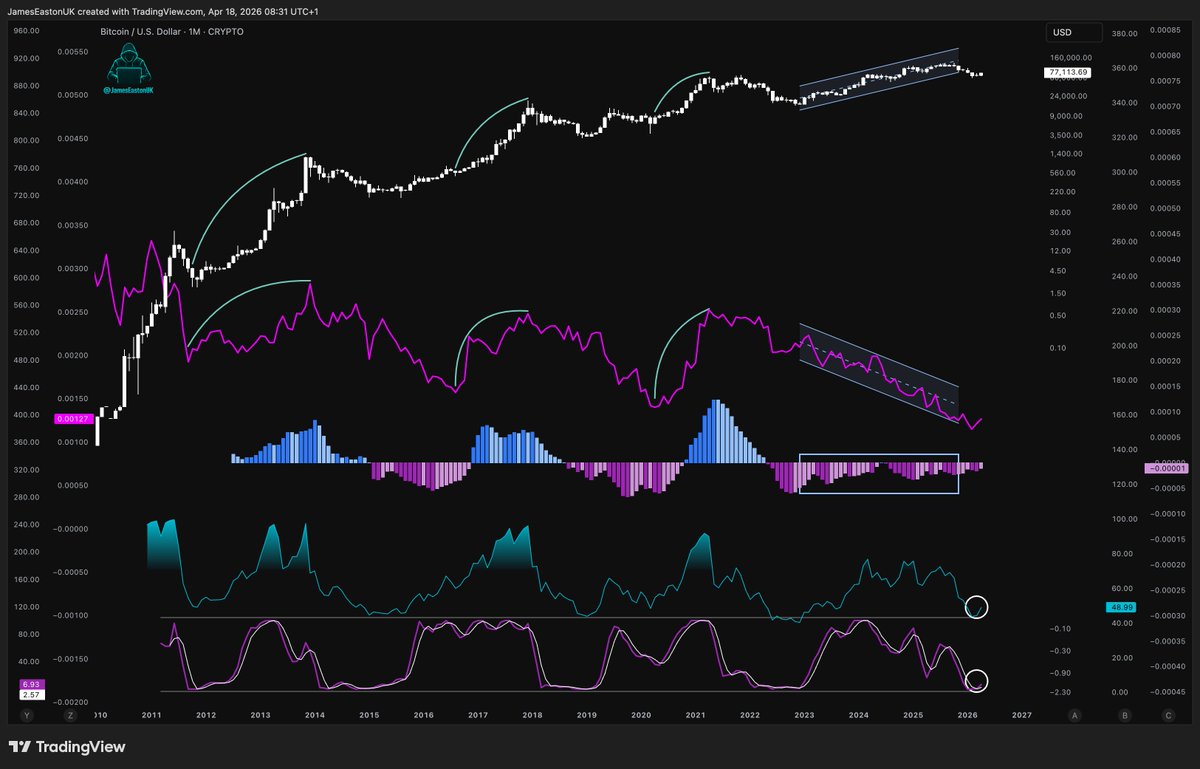The width and height of the screenshot is (1200, 769).
Task: Click the 2021 year on the time axis
Action: point(695,716)
